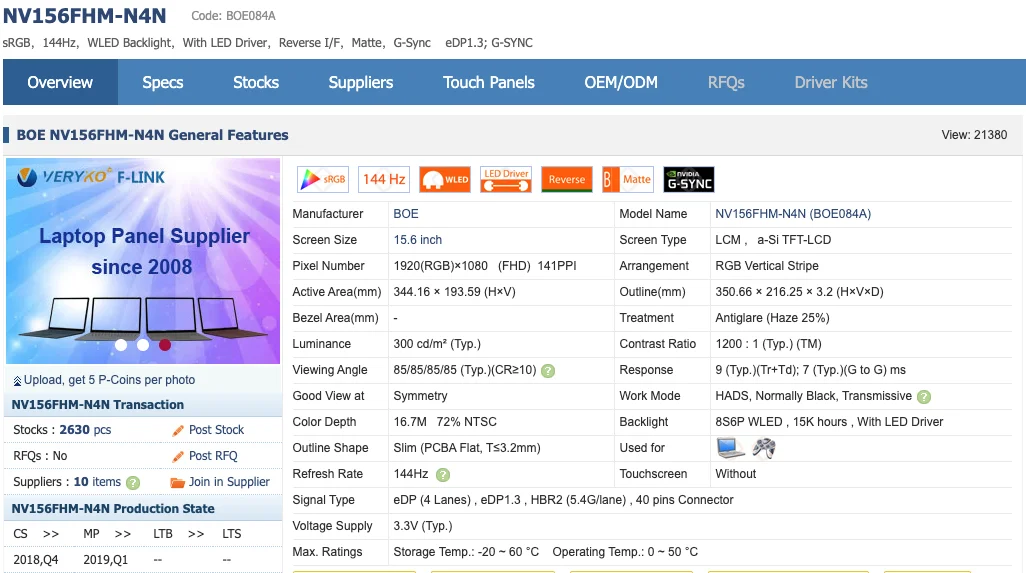Viewport: 1026px width, 573px height.
Task: Open the RFQs tab
Action: click(726, 82)
